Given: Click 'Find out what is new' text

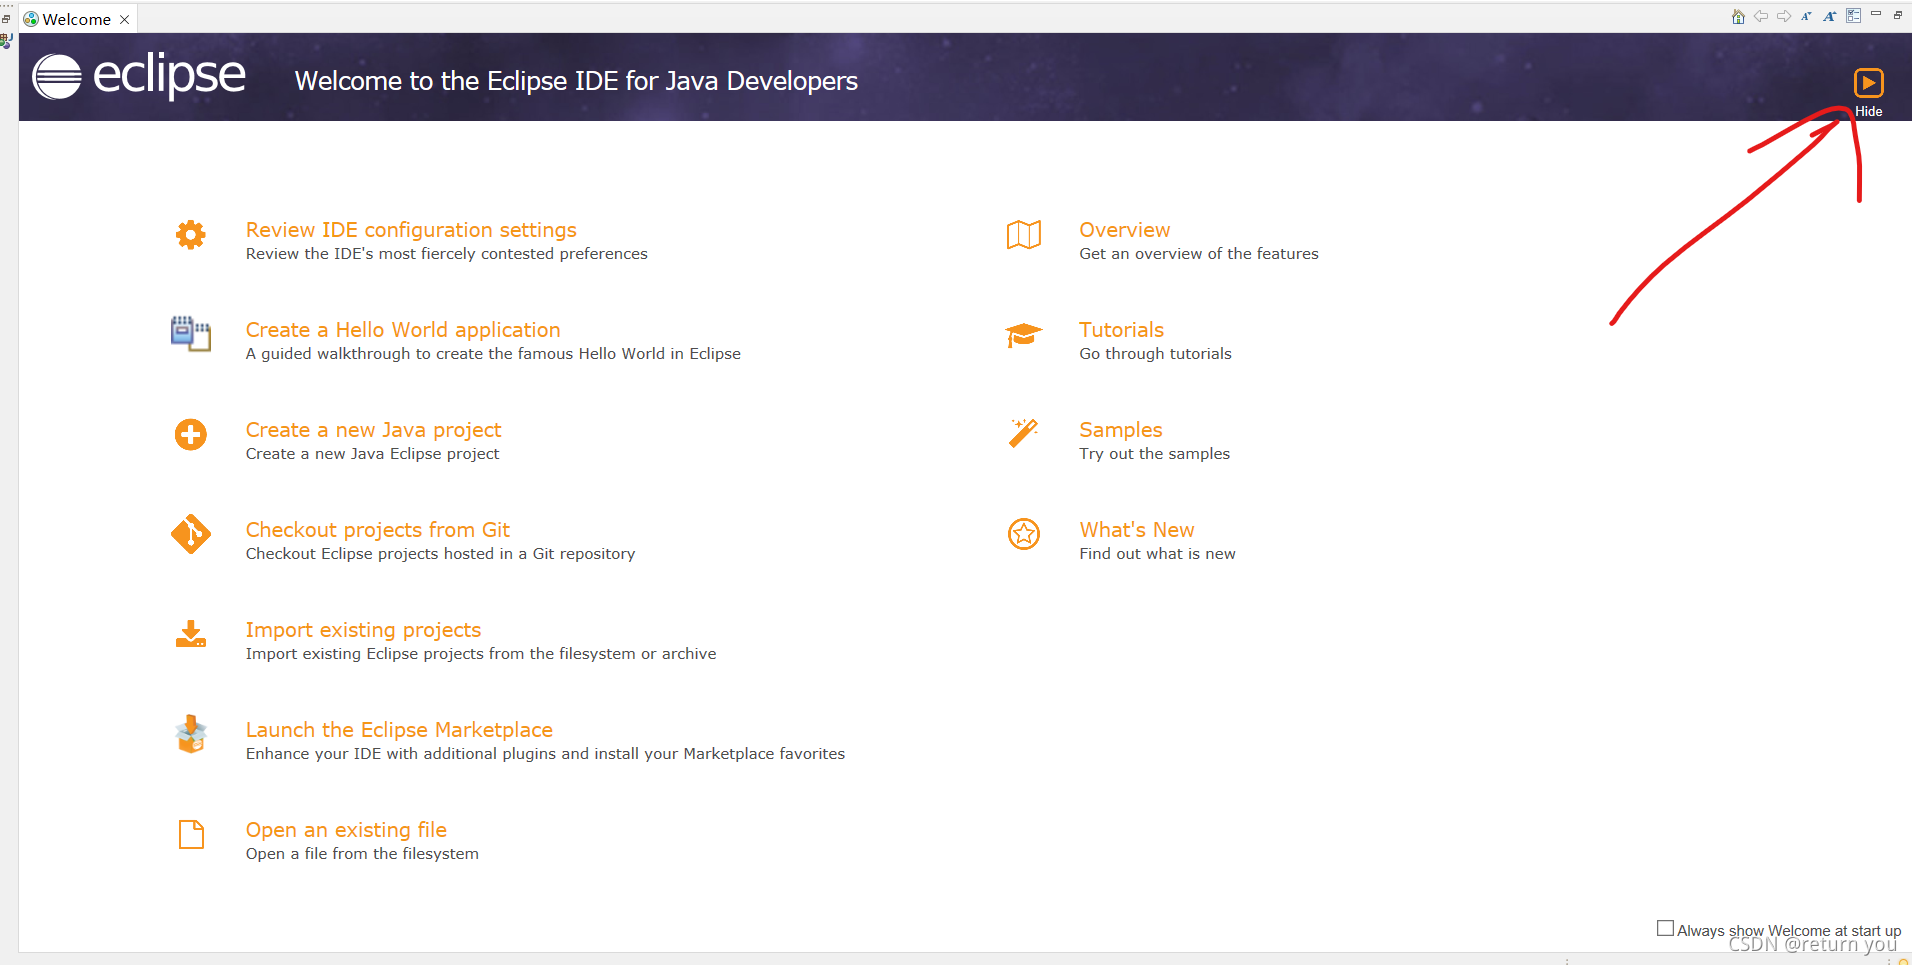Looking at the screenshot, I should click(x=1157, y=554).
